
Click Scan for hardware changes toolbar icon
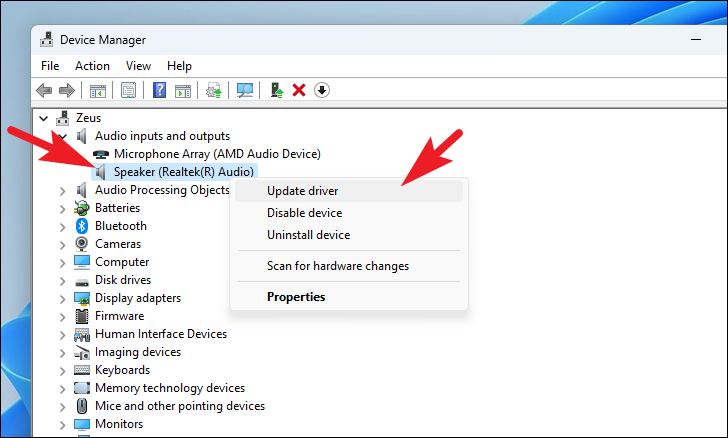pyautogui.click(x=245, y=90)
